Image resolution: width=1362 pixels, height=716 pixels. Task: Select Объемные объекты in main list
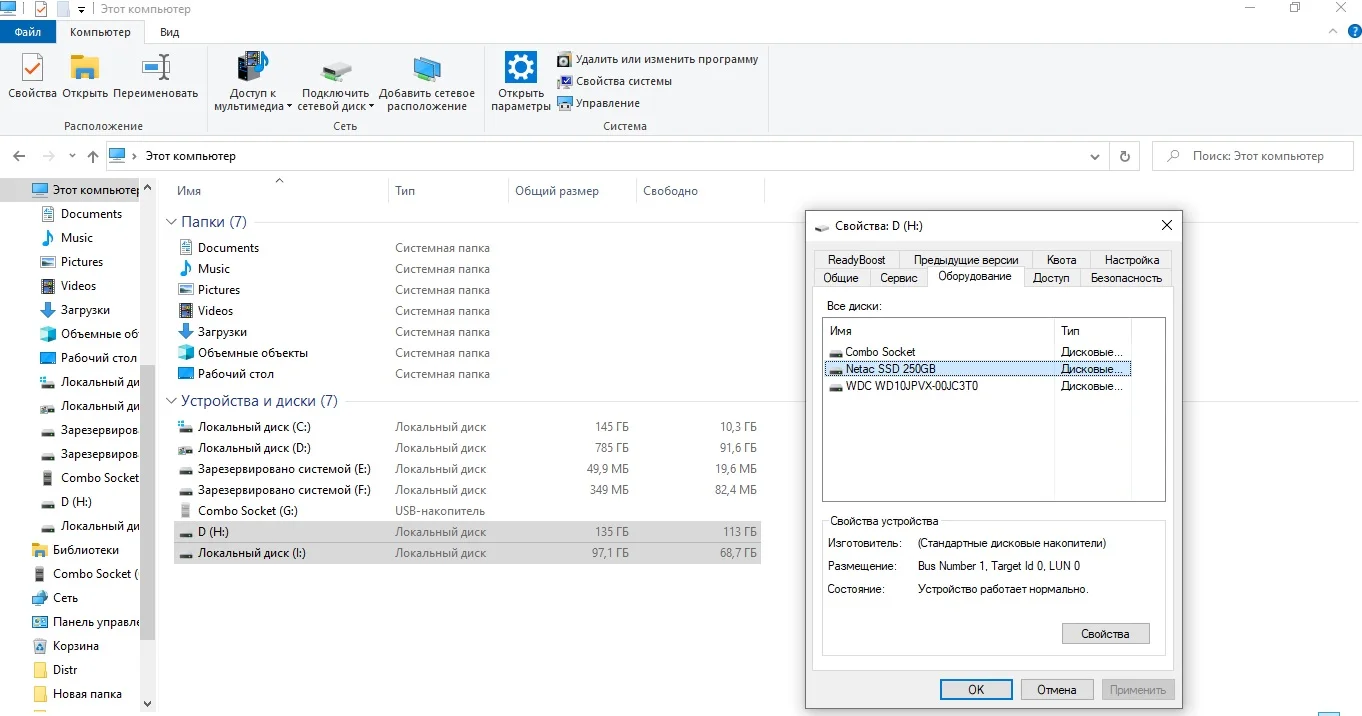point(253,353)
